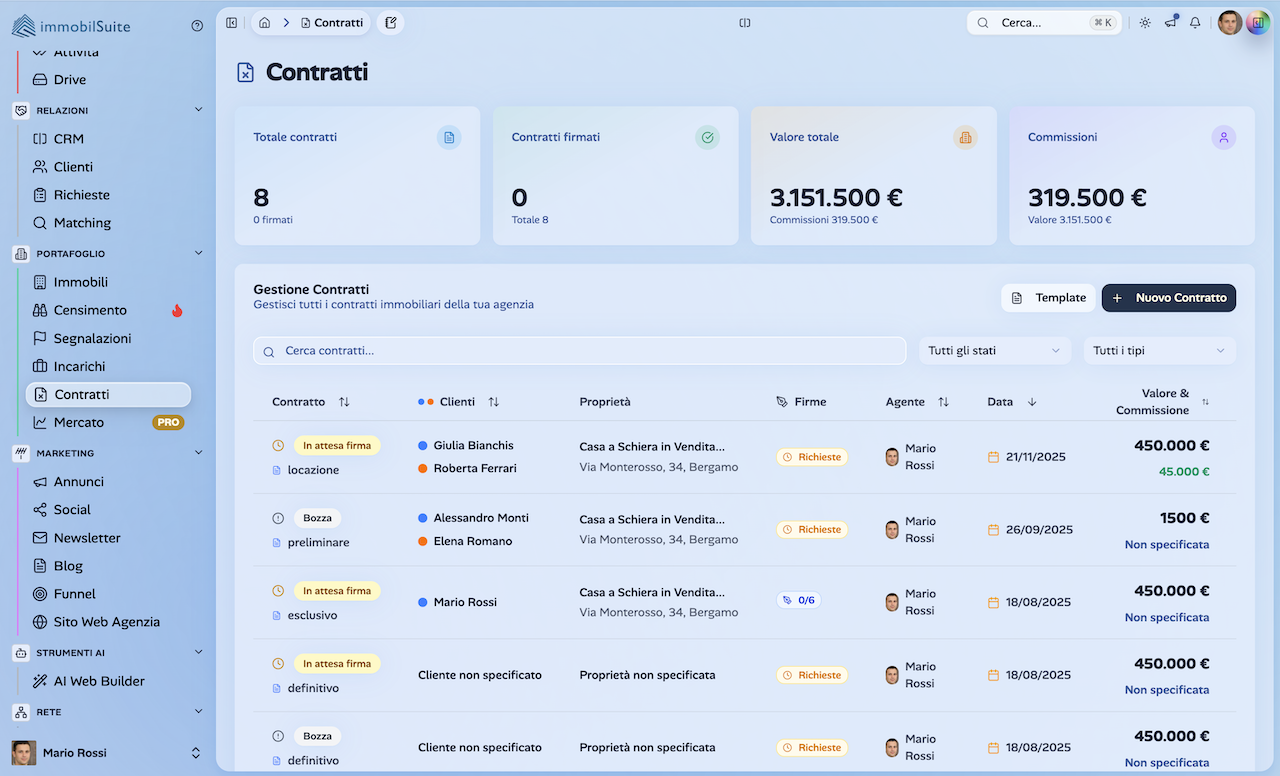
Task: Collapse the Portafoglio sidebar section
Action: 198,254
